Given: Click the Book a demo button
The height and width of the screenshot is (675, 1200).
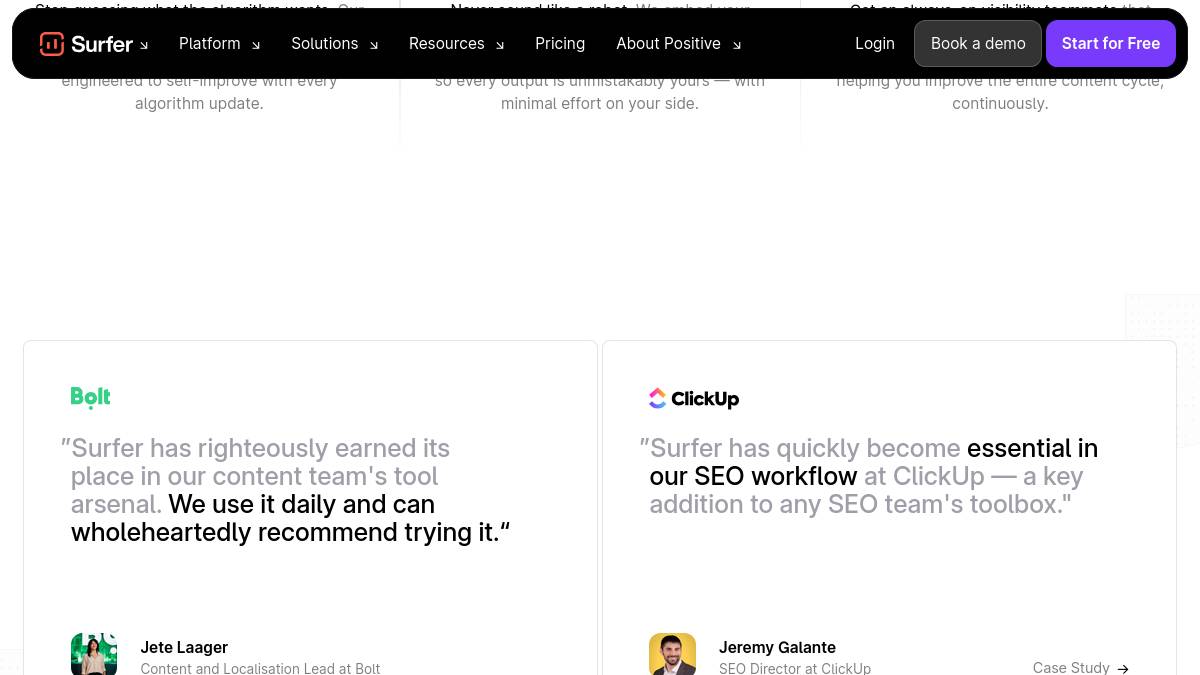Looking at the screenshot, I should point(978,44).
